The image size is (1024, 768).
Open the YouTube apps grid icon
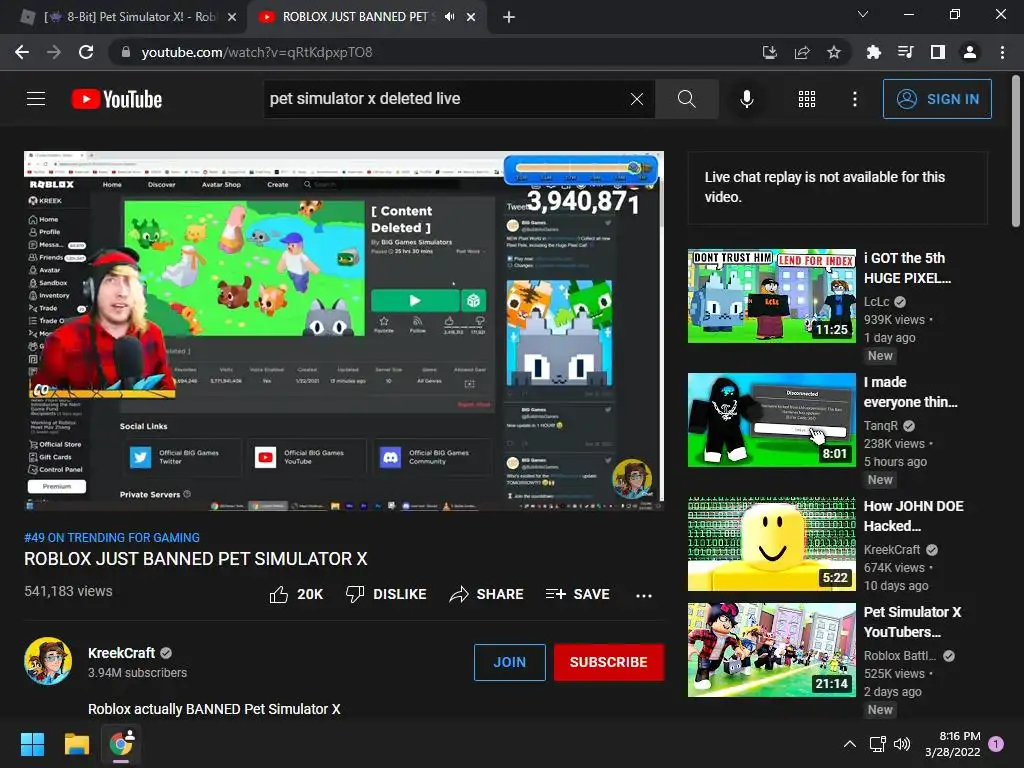click(x=807, y=99)
